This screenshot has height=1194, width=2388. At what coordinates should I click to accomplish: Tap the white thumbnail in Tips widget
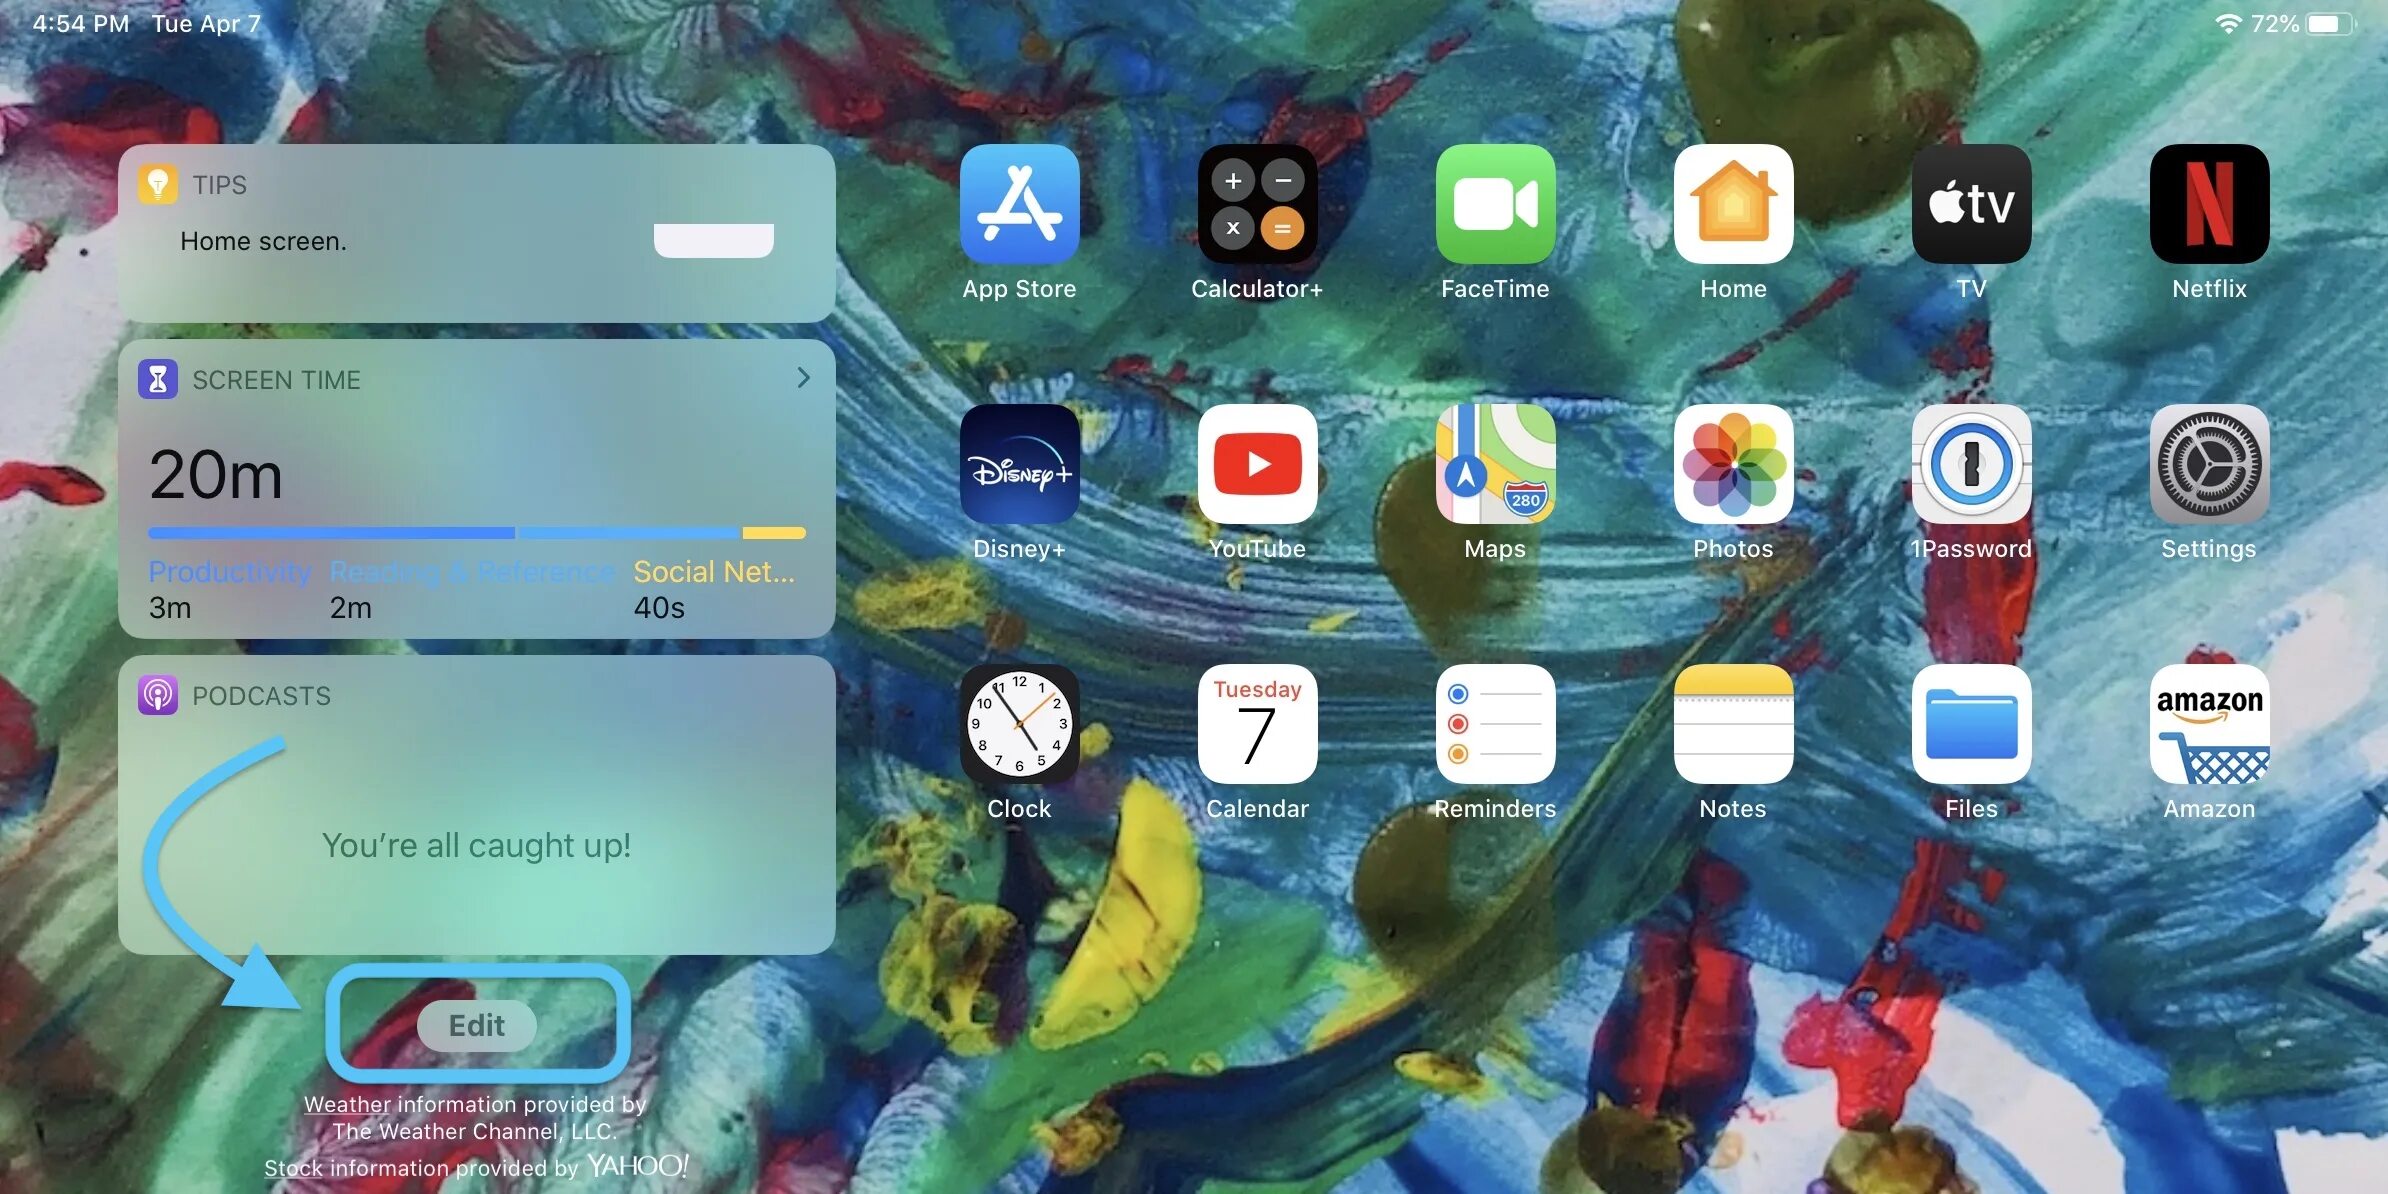coord(714,240)
